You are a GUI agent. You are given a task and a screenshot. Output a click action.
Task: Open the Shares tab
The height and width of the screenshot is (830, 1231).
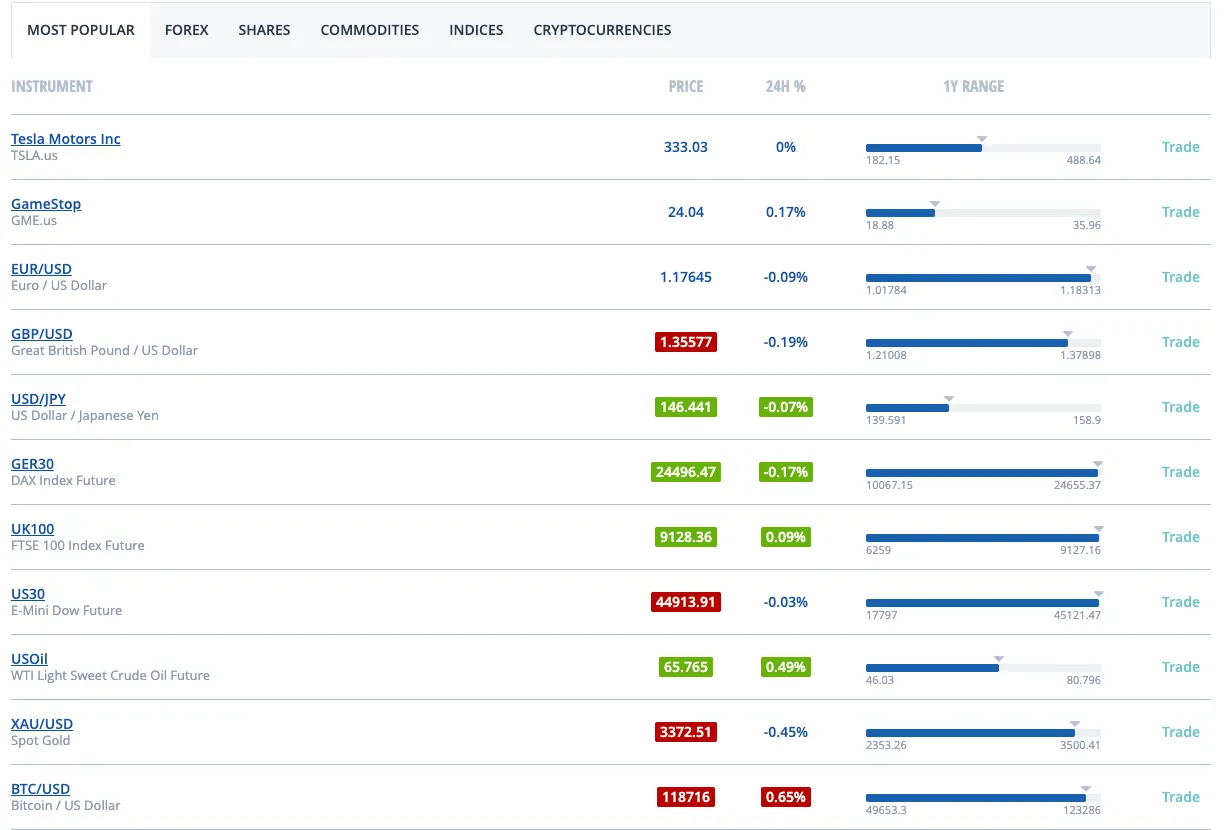[x=264, y=30]
